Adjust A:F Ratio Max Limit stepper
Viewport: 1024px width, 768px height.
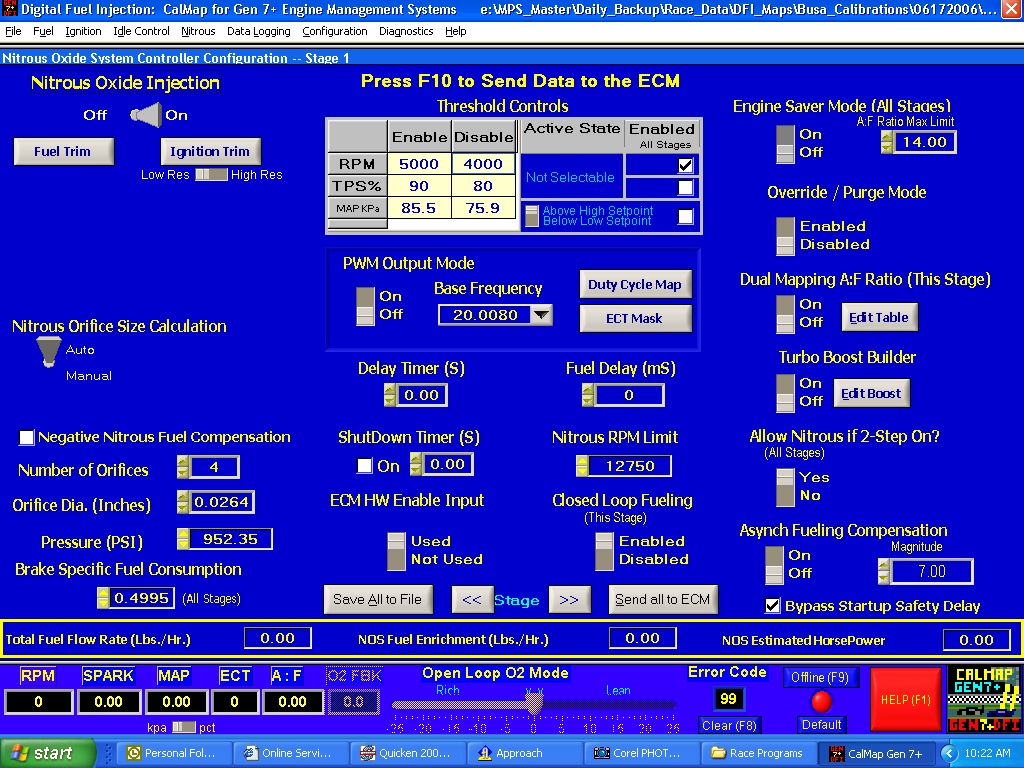pos(886,142)
